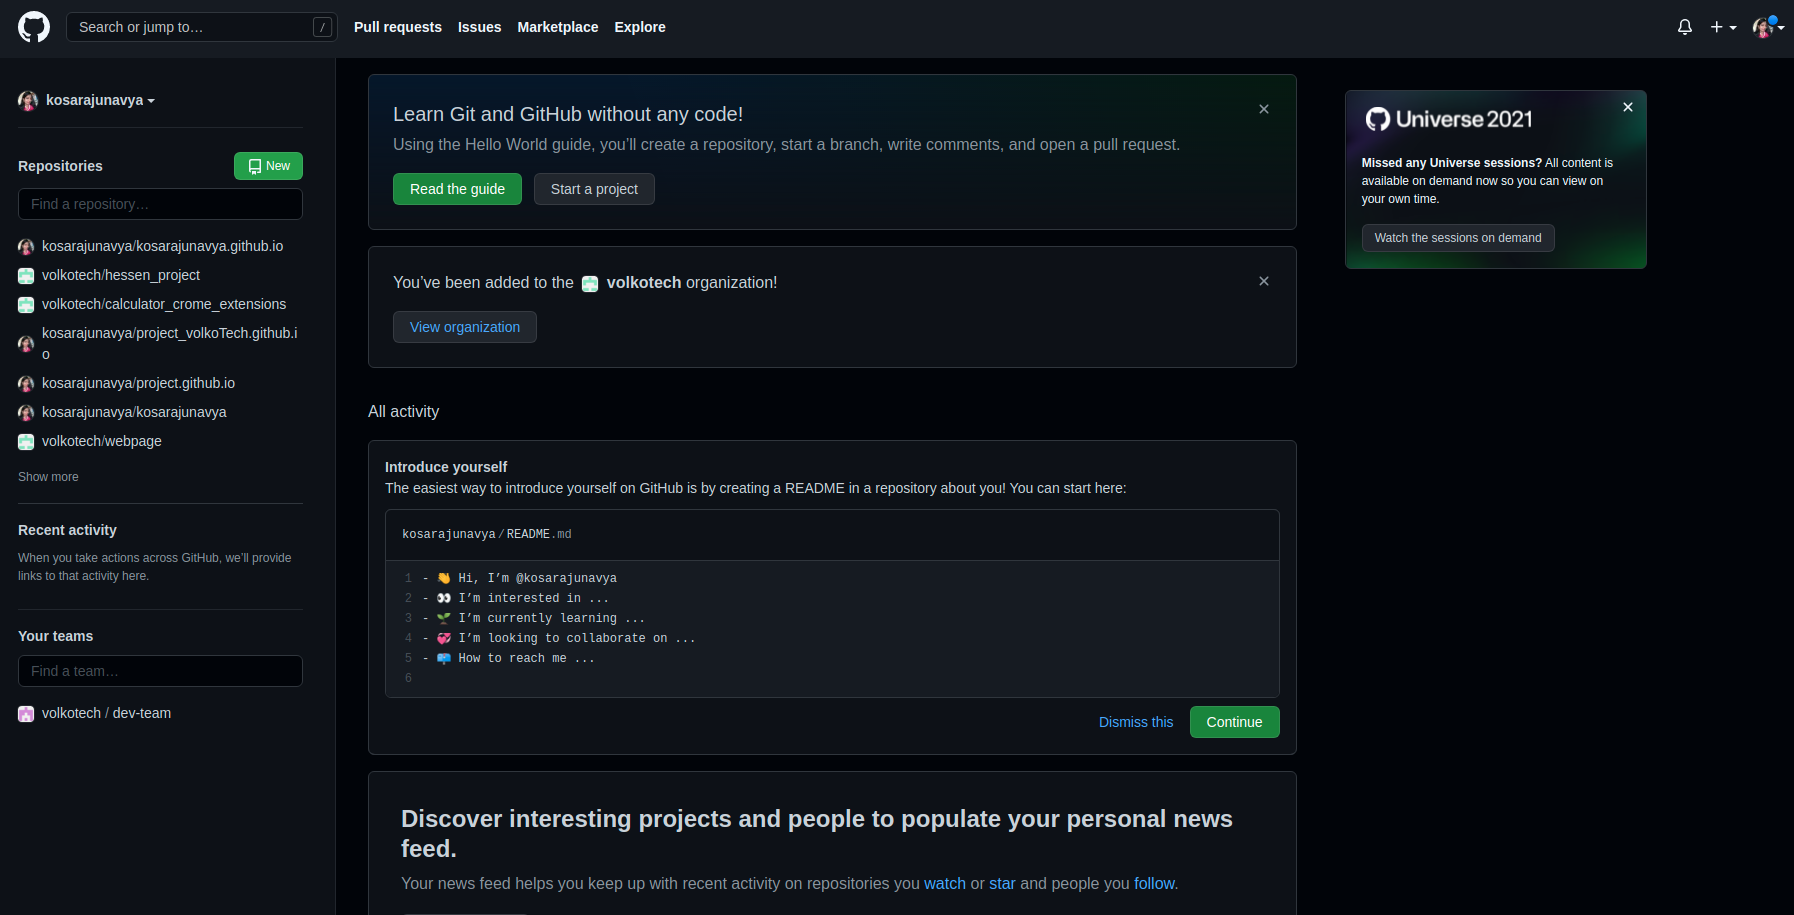Click Watch the sessions on demand

[x=1458, y=238]
